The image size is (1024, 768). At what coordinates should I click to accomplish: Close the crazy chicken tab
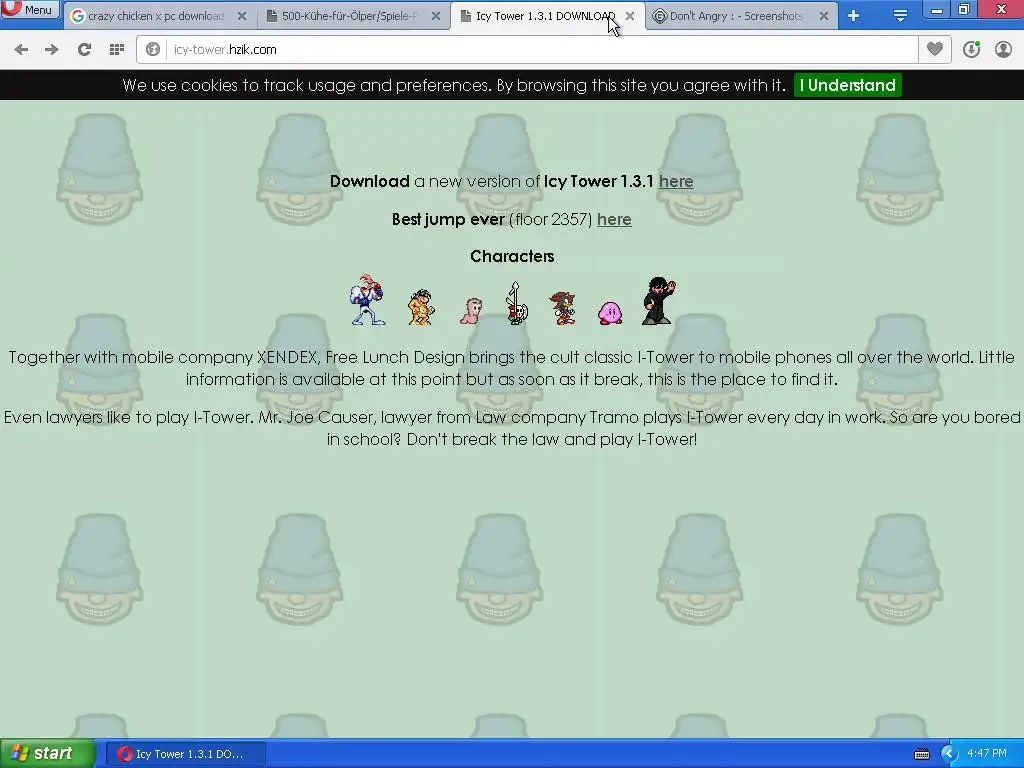coord(242,16)
